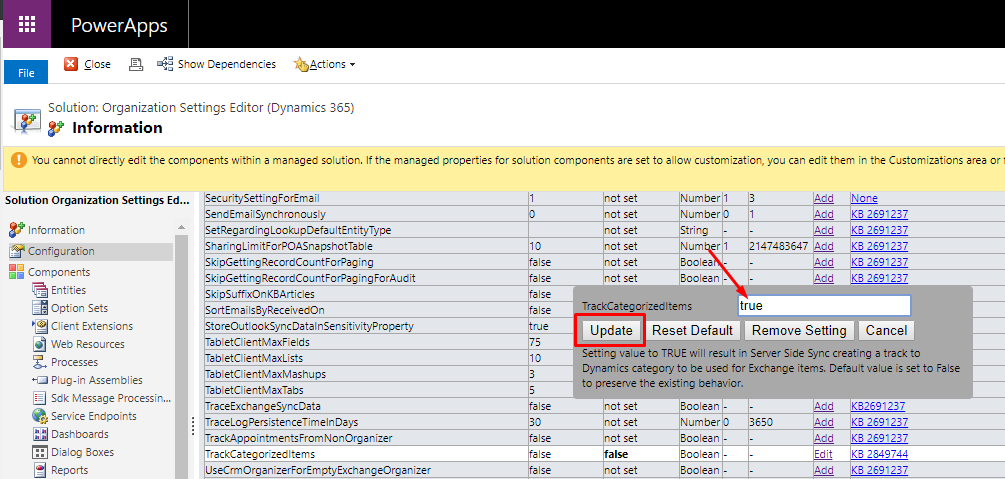Click the solution header icon
Viewport: 1005px width, 479px height.
pos(26,120)
